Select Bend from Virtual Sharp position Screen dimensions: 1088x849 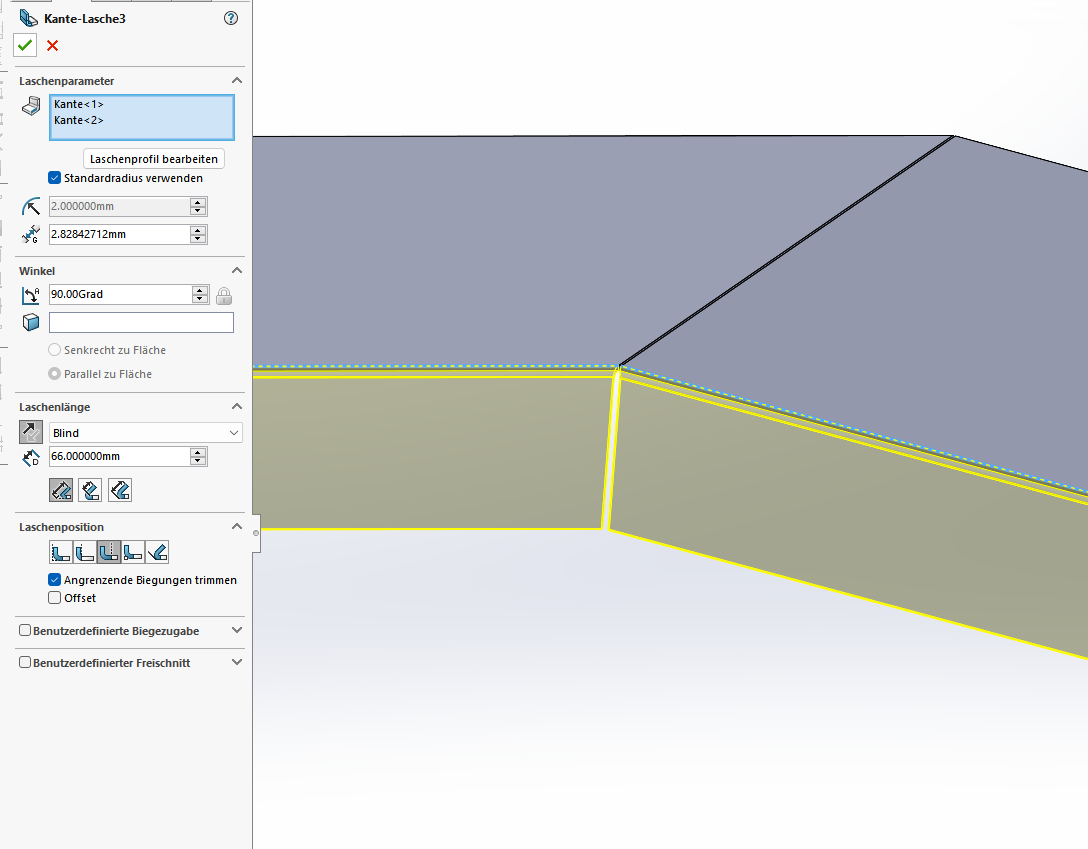click(x=133, y=552)
